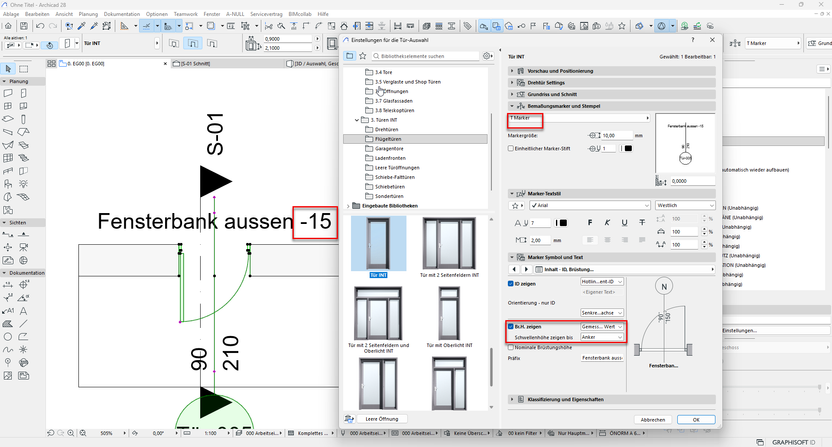Click the Abbrechen button
The height and width of the screenshot is (447, 832).
pos(653,419)
